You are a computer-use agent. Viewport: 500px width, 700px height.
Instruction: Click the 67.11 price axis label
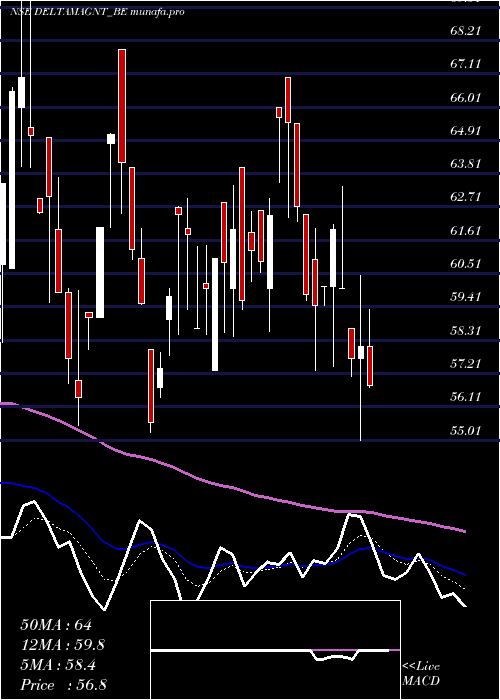(466, 64)
